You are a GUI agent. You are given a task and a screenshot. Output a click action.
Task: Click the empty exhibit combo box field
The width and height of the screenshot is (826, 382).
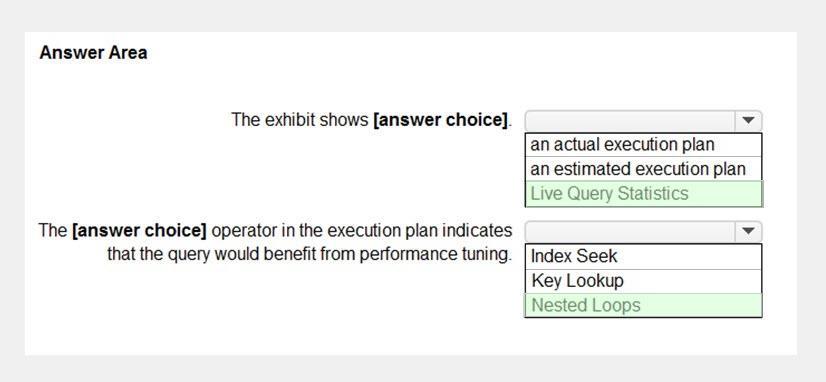click(x=630, y=121)
